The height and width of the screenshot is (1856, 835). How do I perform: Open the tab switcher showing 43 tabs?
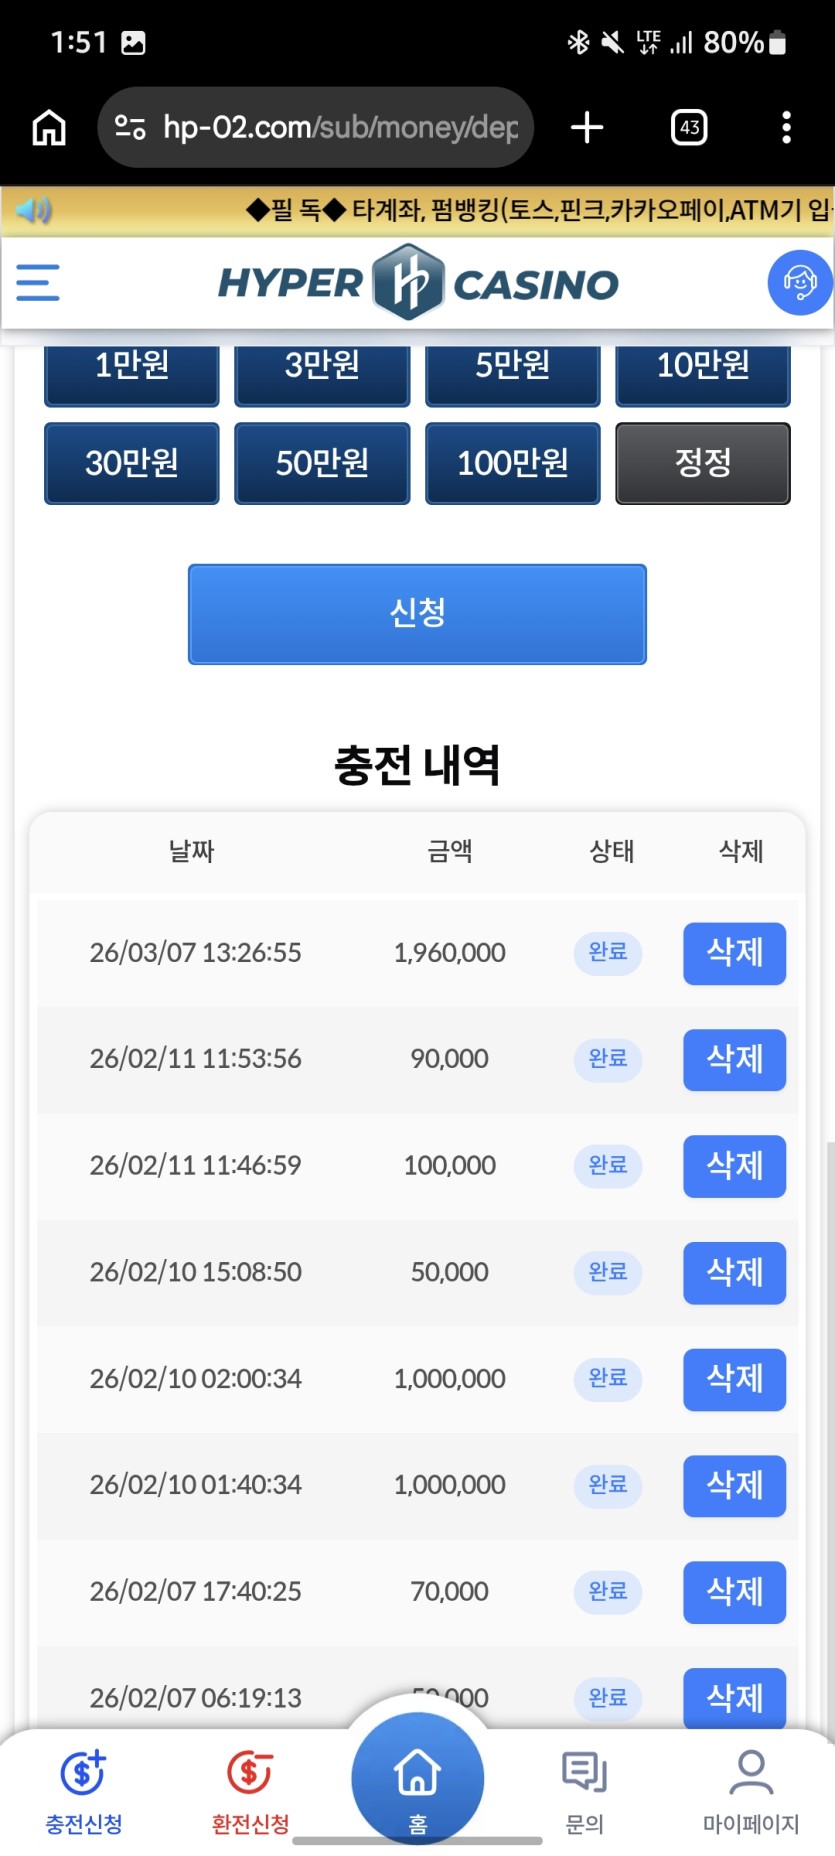pyautogui.click(x=689, y=128)
